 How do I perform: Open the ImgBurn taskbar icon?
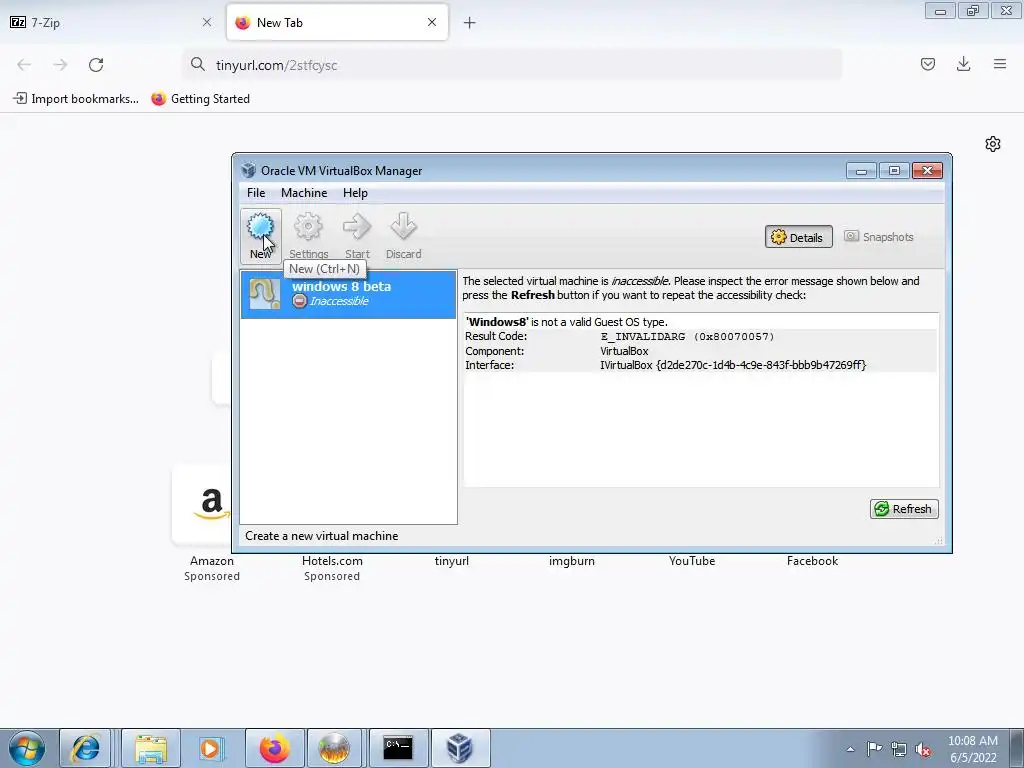point(334,748)
